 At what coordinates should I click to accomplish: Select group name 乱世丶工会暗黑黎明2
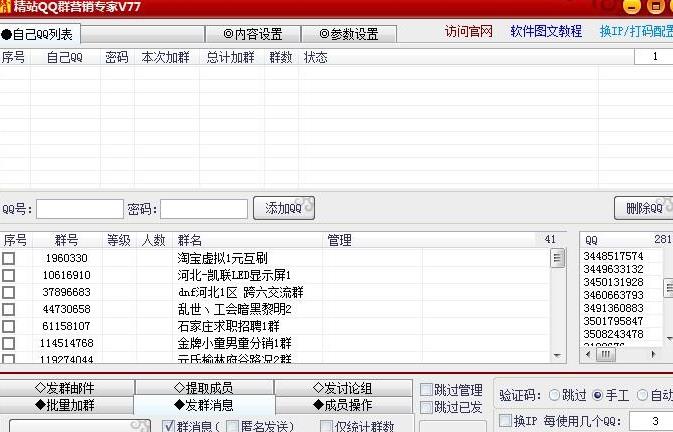234,309
